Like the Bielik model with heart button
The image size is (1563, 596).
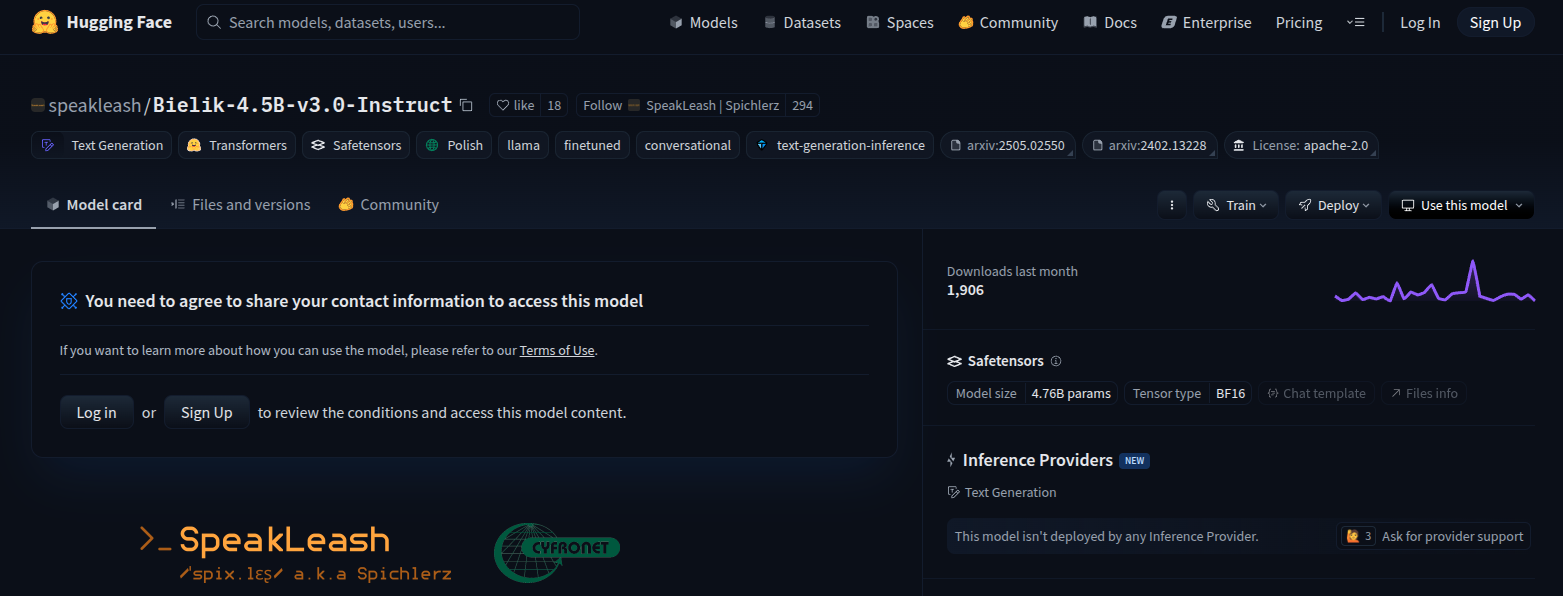[516, 105]
